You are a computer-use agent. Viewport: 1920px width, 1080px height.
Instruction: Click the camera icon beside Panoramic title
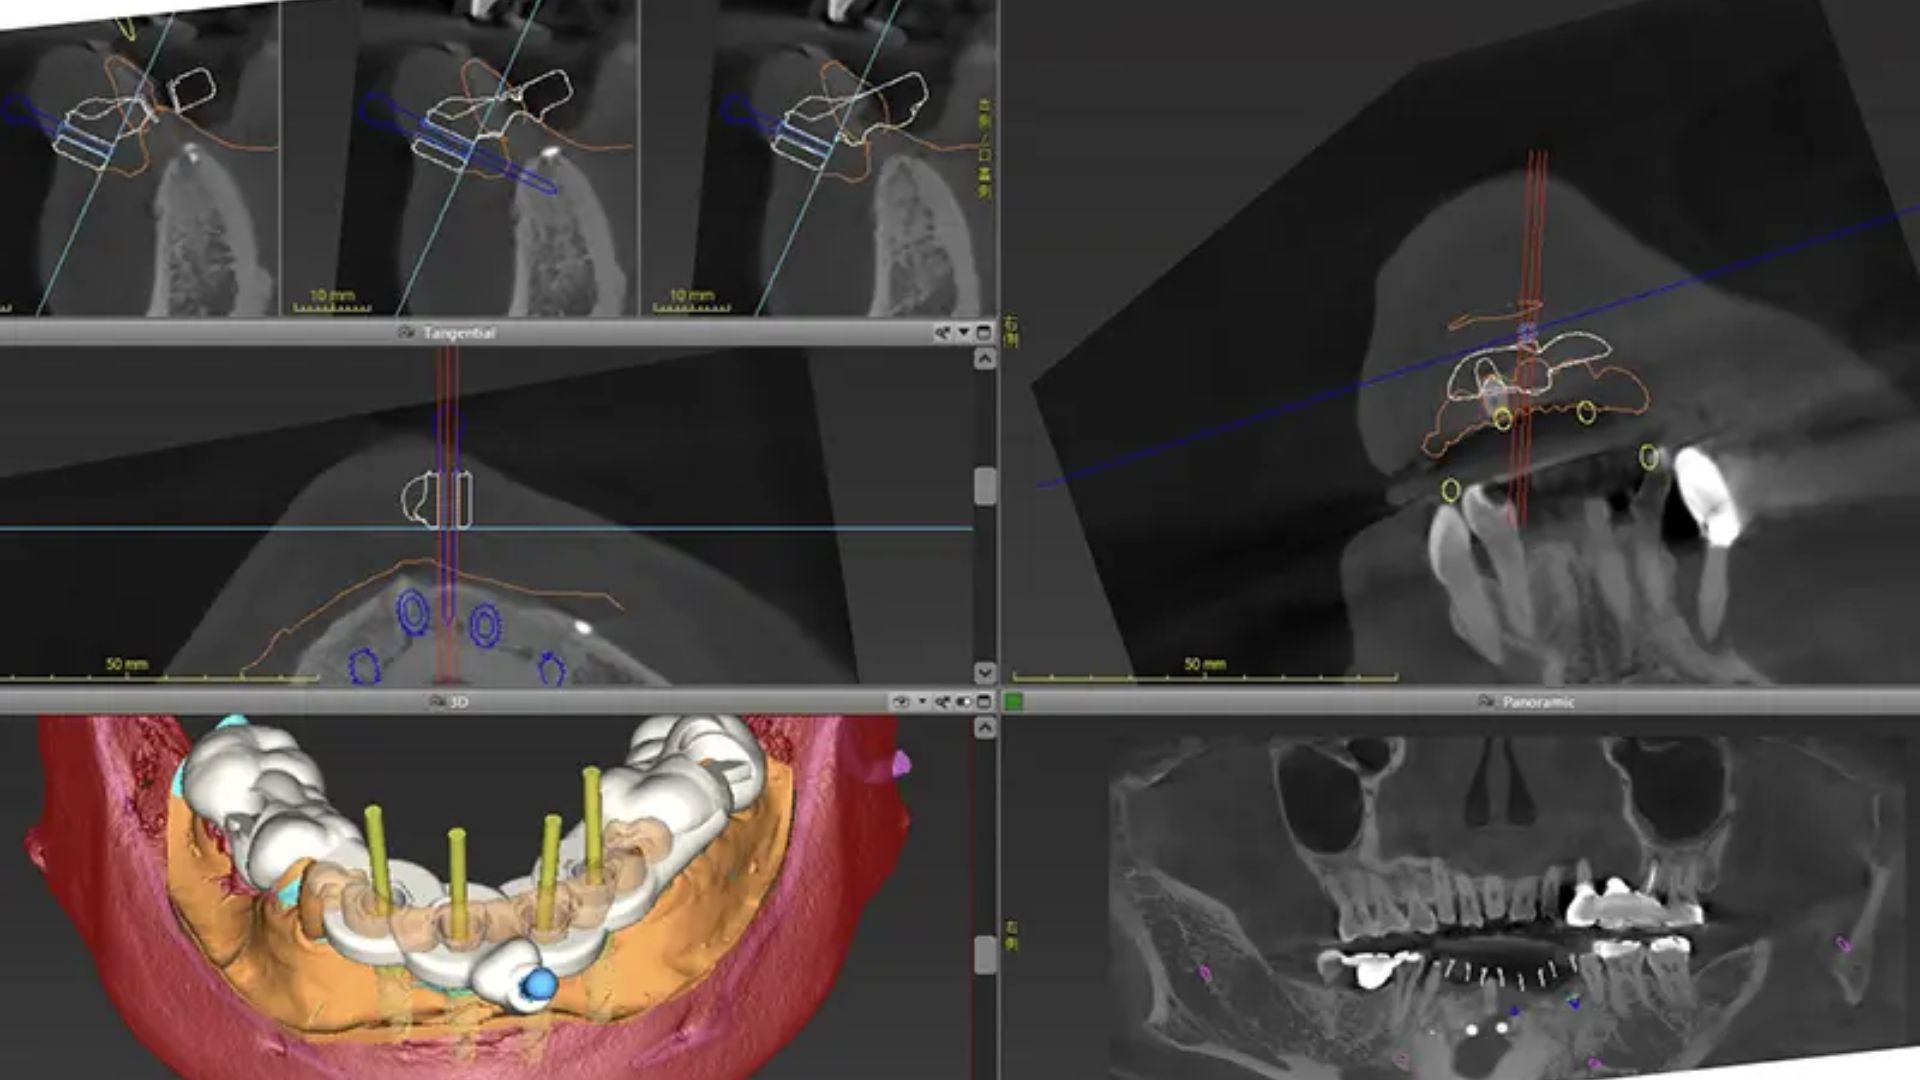pyautogui.click(x=1486, y=702)
